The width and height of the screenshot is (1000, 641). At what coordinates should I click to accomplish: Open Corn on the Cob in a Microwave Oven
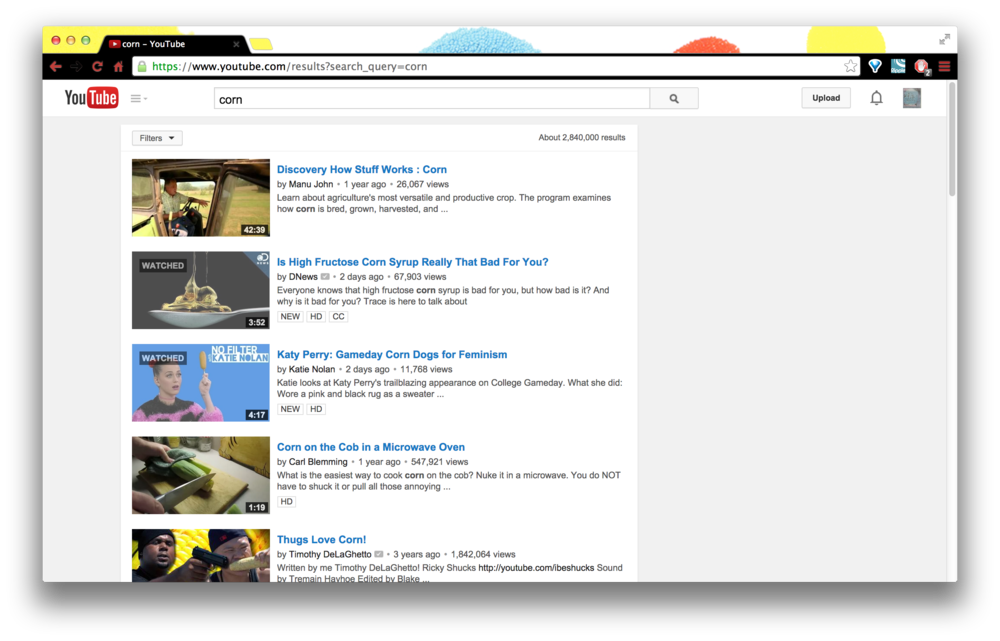click(371, 446)
